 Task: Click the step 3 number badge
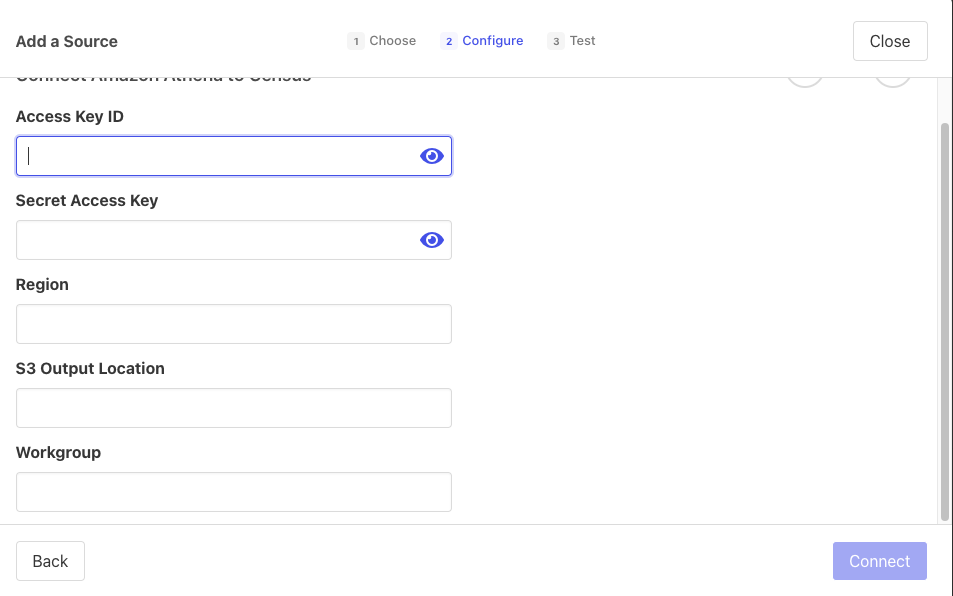coord(556,41)
